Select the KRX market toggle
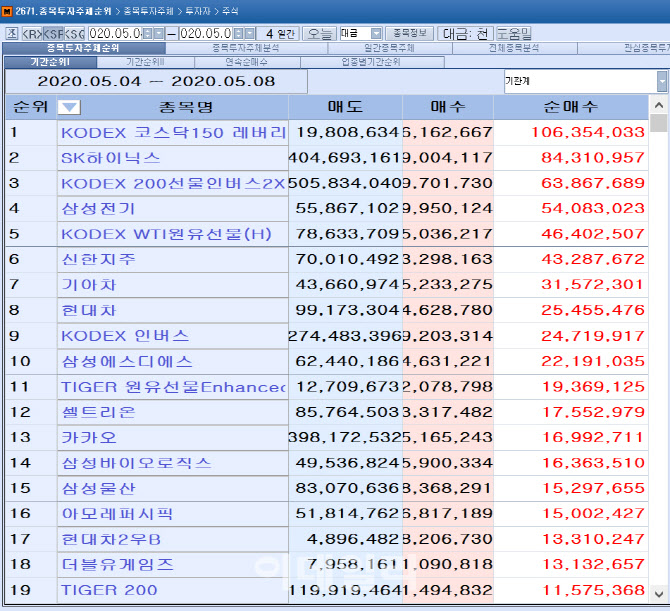 32,33
